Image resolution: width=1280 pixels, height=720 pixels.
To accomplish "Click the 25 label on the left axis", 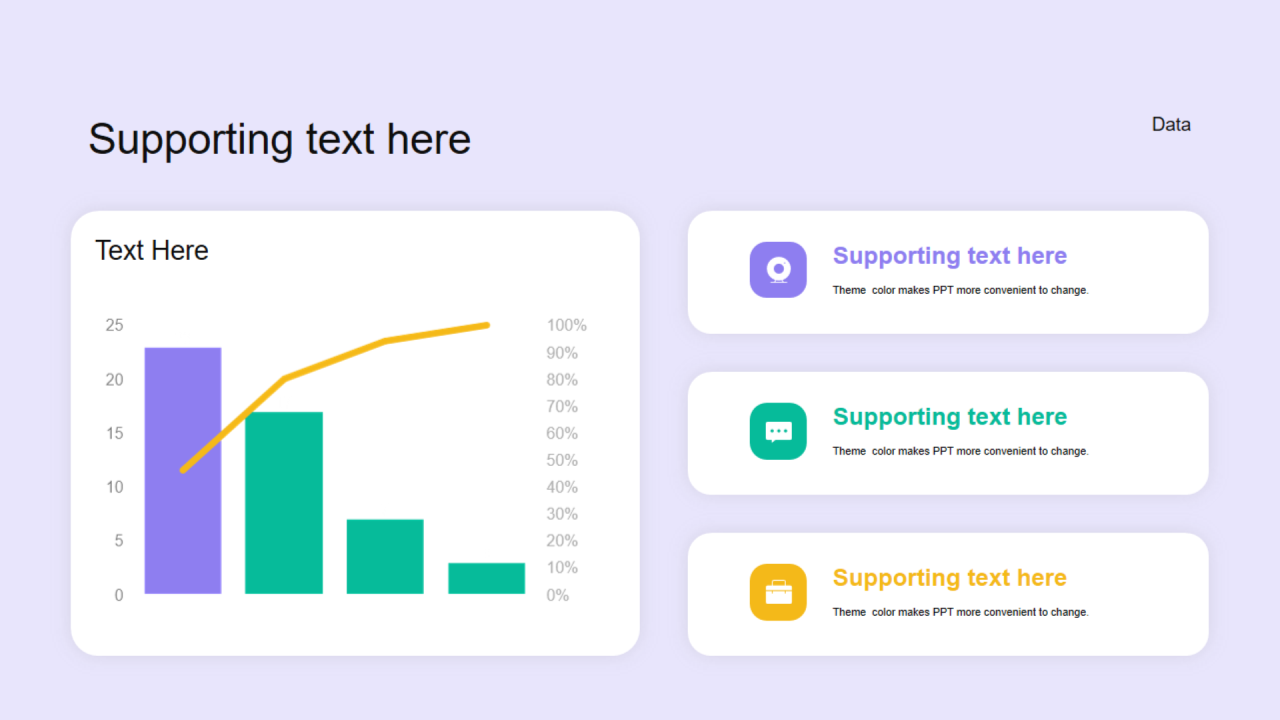I will point(114,325).
